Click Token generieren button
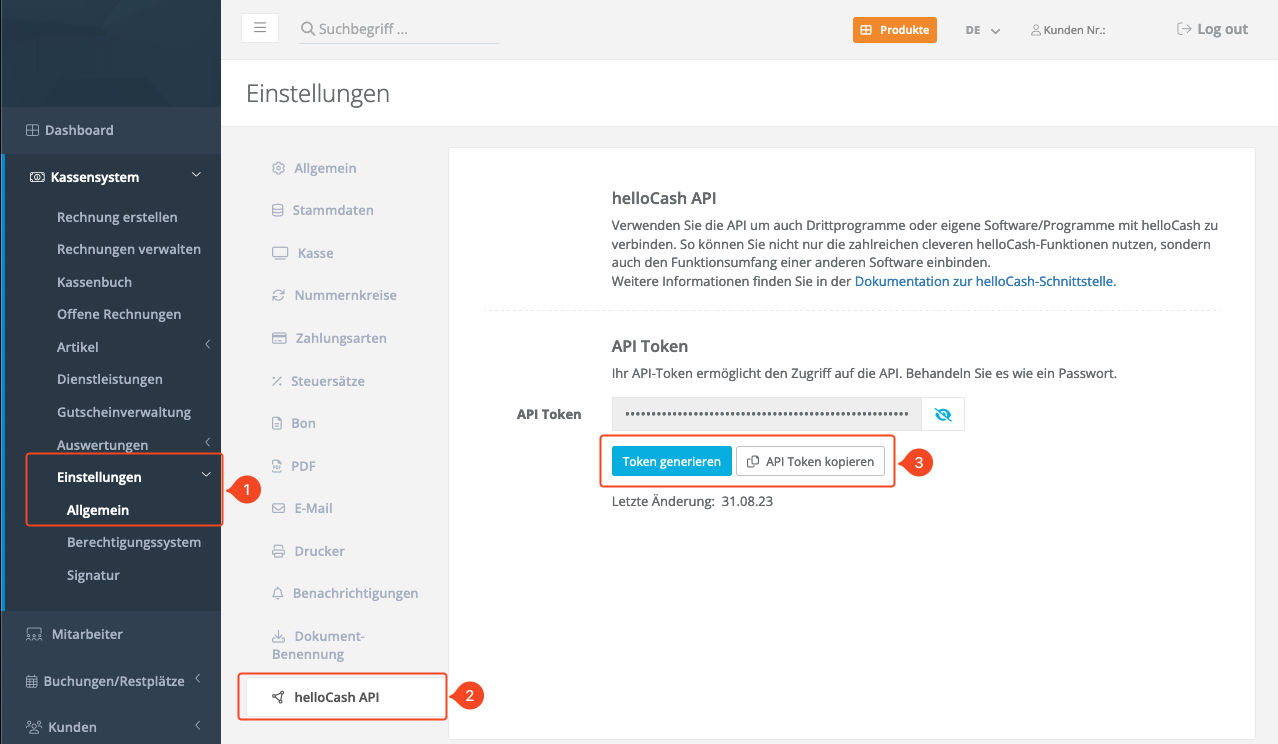 672,461
